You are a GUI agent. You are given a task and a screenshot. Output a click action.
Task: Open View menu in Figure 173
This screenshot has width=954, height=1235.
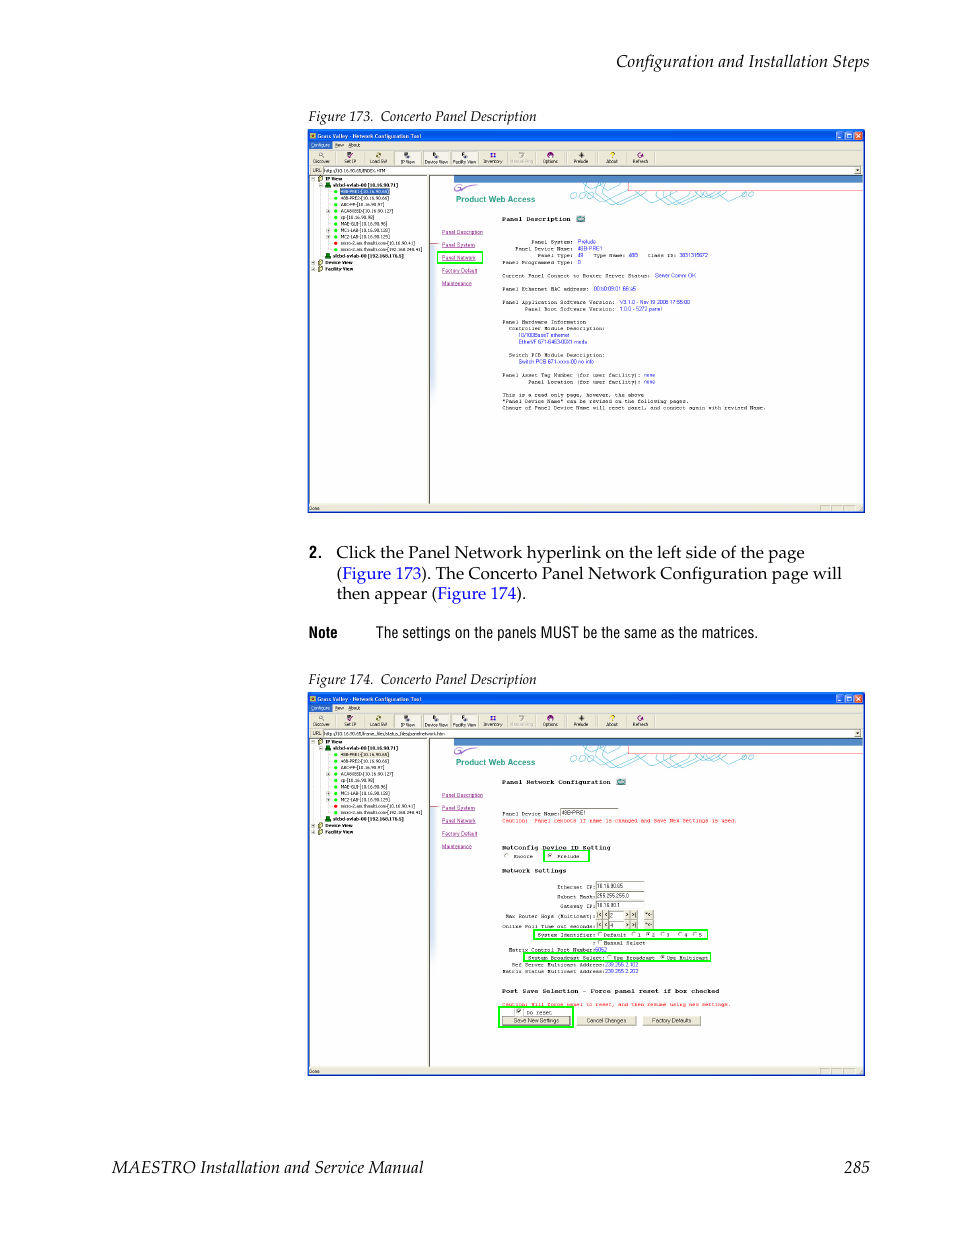(339, 144)
